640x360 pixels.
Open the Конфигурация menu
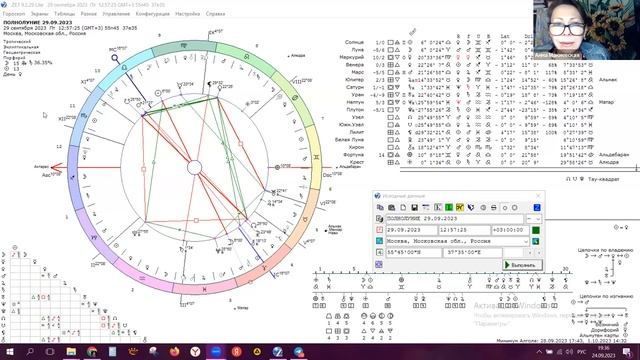pyautogui.click(x=153, y=14)
